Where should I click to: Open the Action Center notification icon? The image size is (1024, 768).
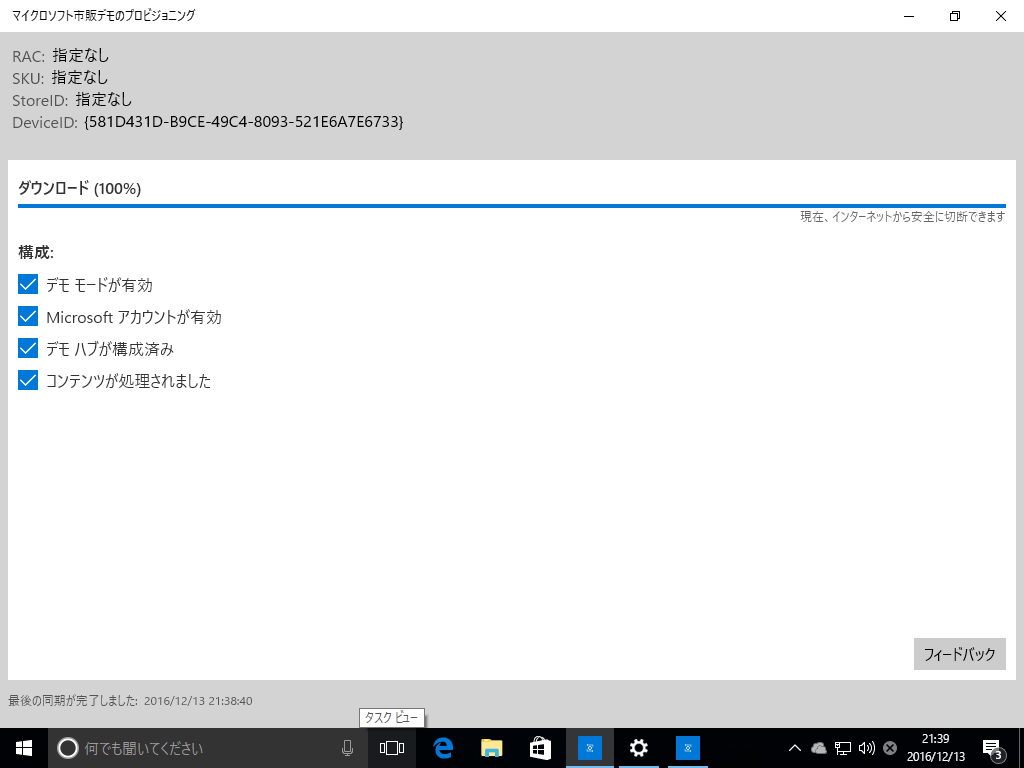[x=992, y=748]
